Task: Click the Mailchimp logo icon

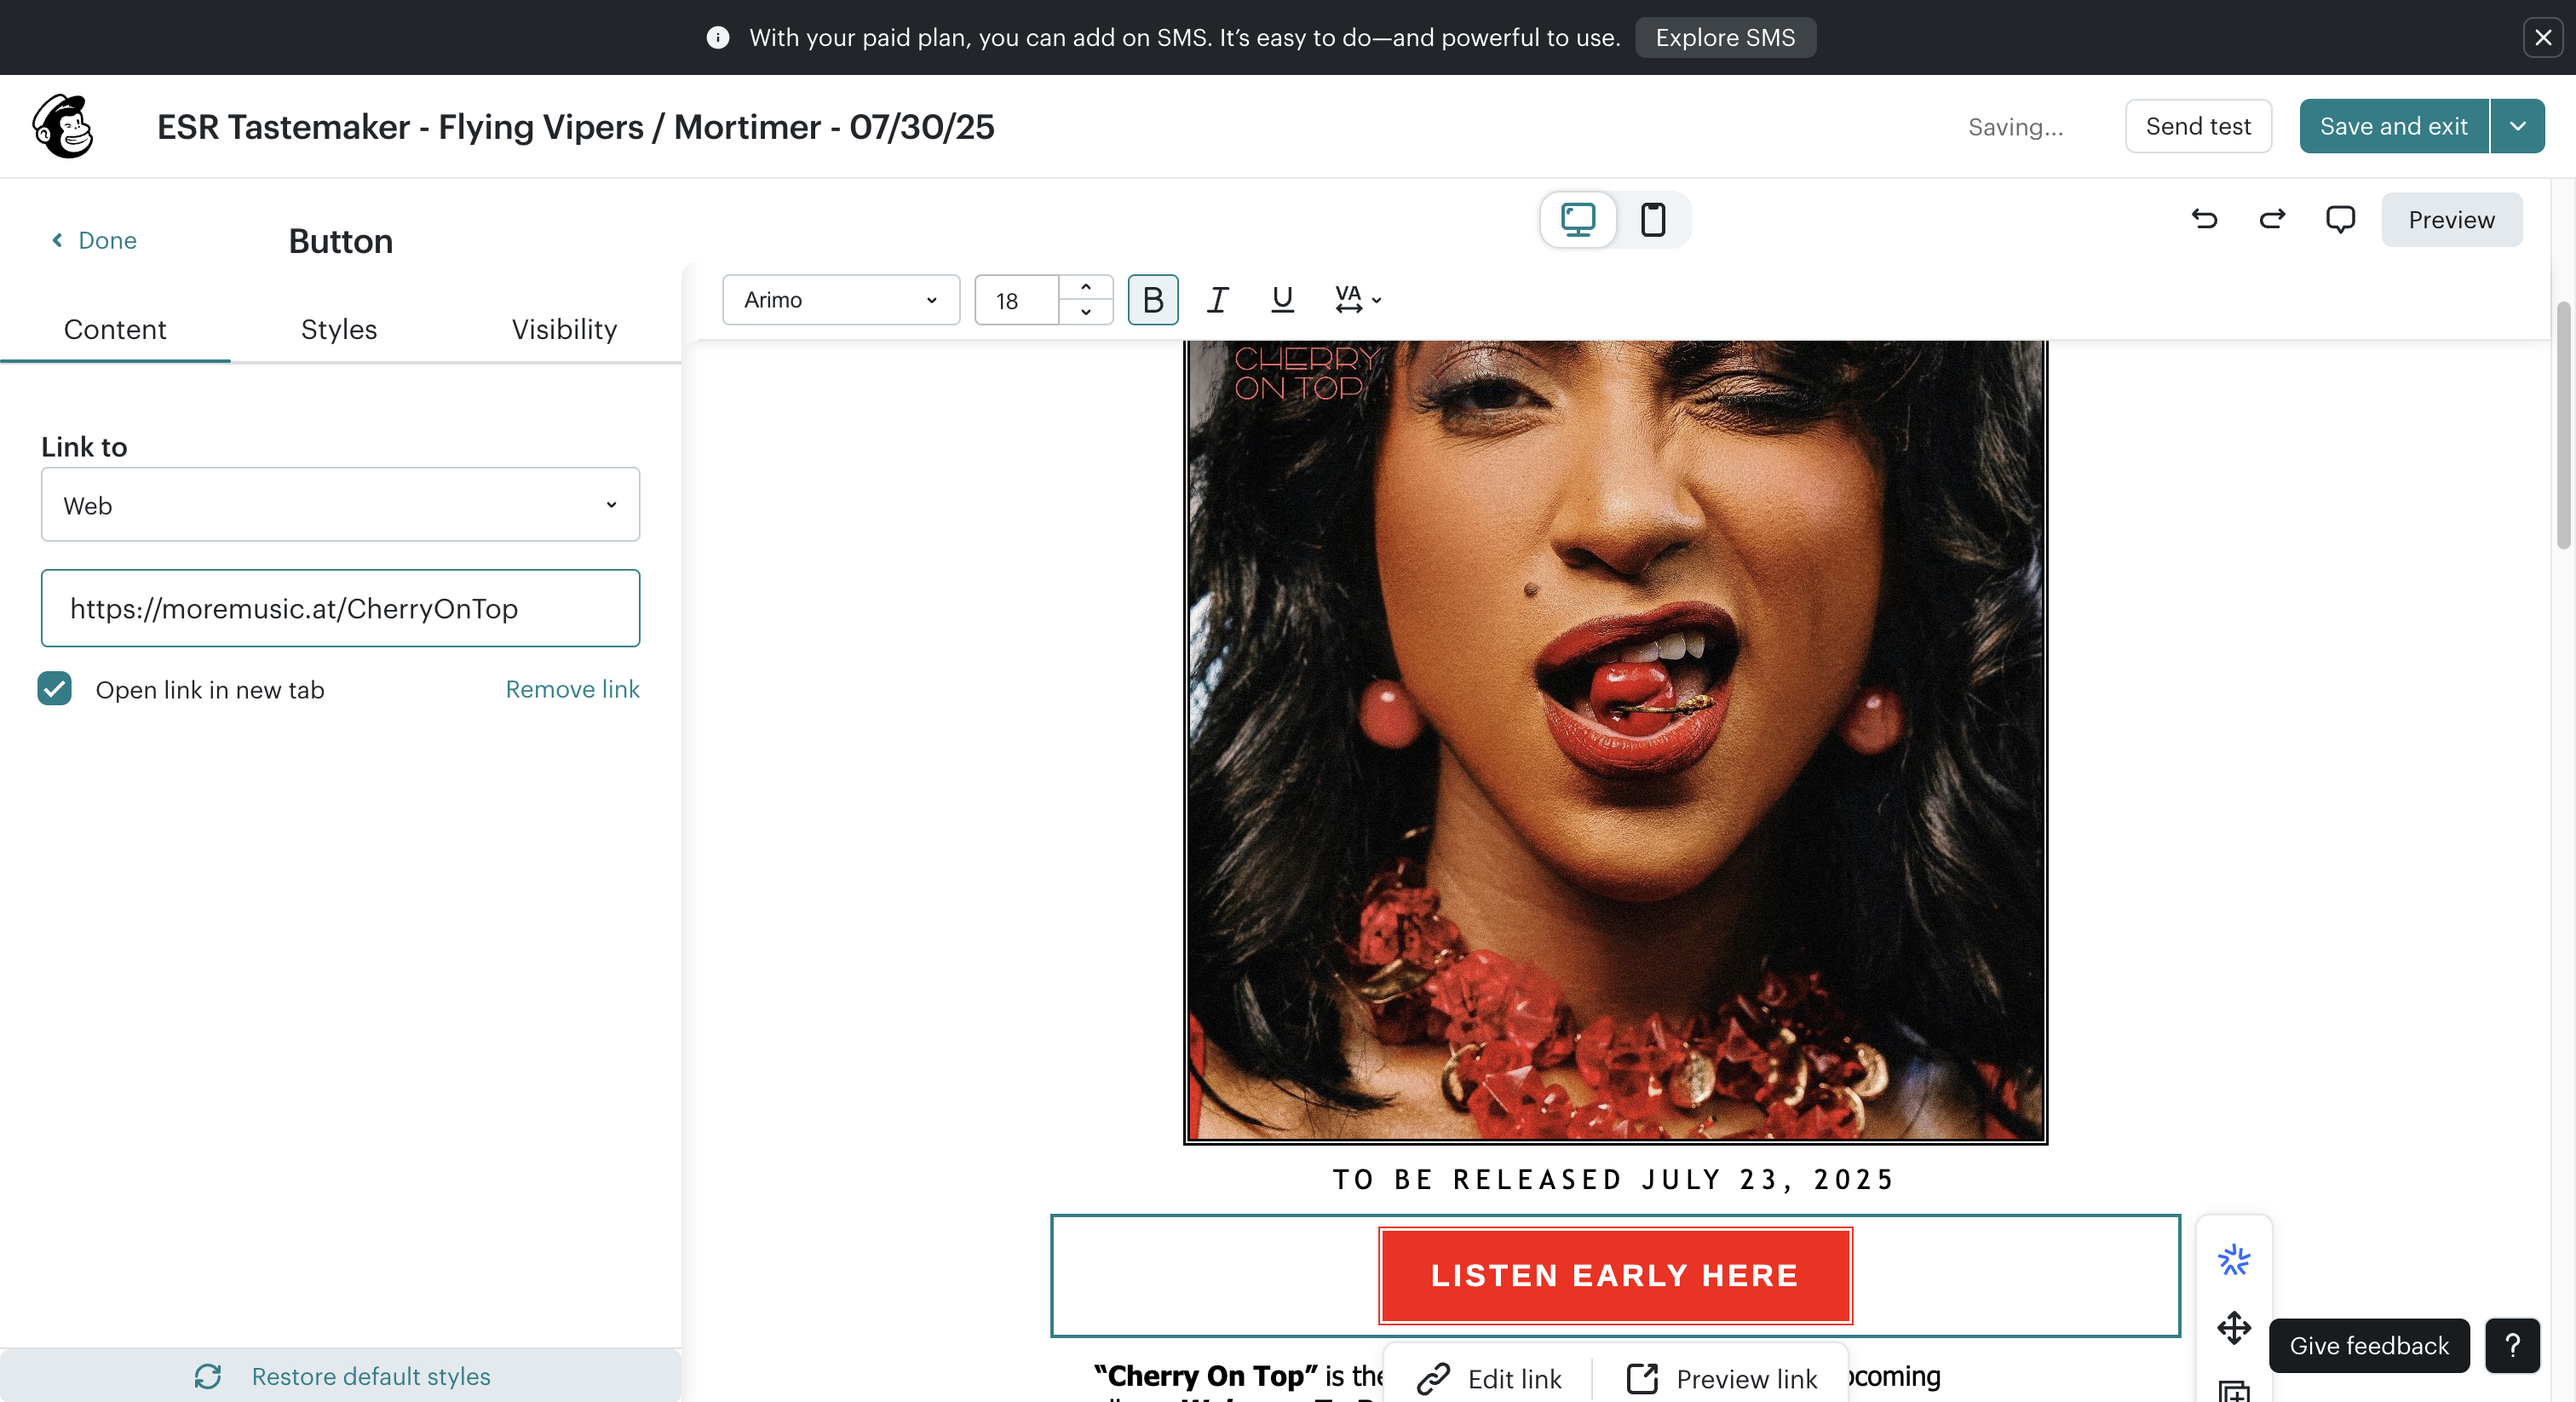Action: (63, 127)
